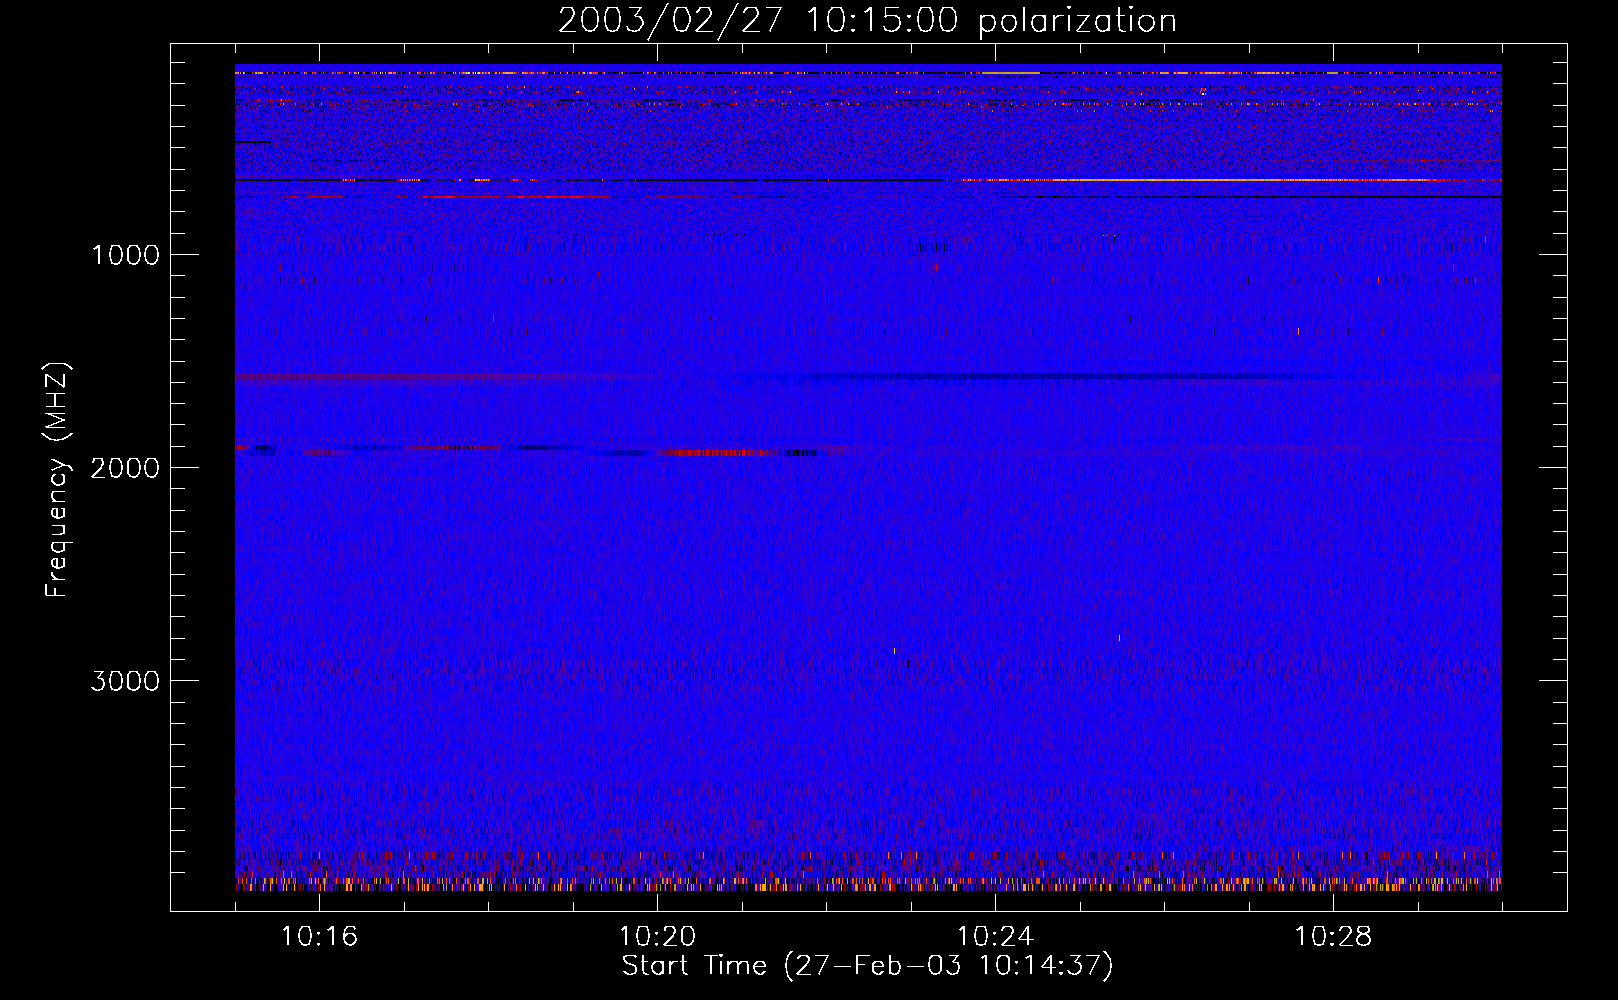
Task: Click the 3000 frequency axis label
Action: pos(125,681)
